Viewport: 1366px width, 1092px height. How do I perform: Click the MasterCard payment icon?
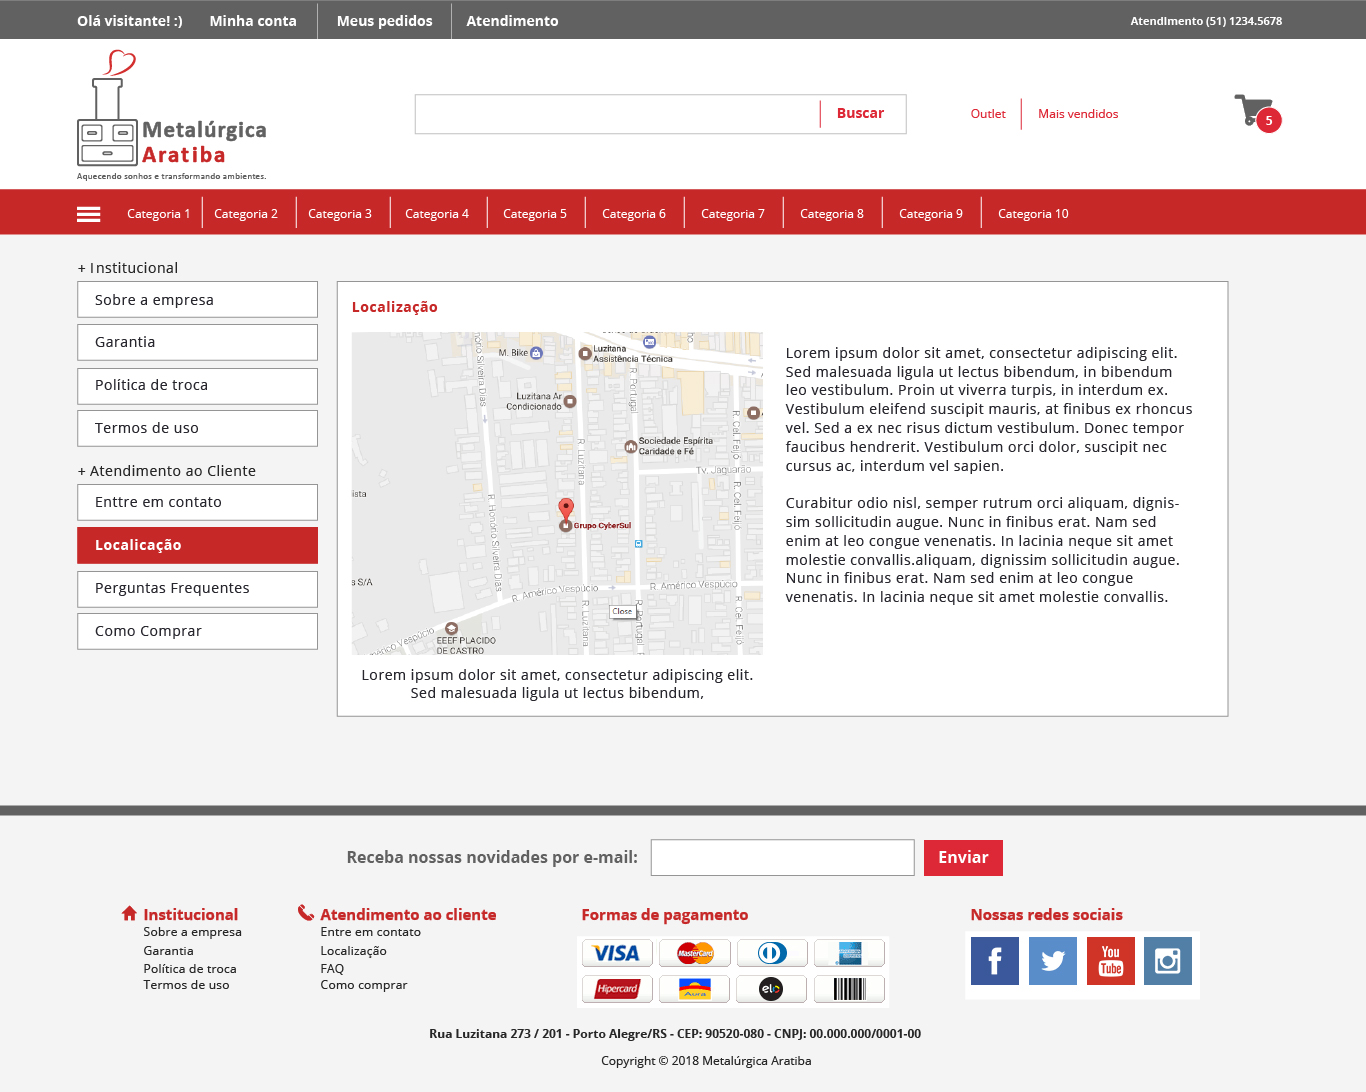pyautogui.click(x=695, y=953)
